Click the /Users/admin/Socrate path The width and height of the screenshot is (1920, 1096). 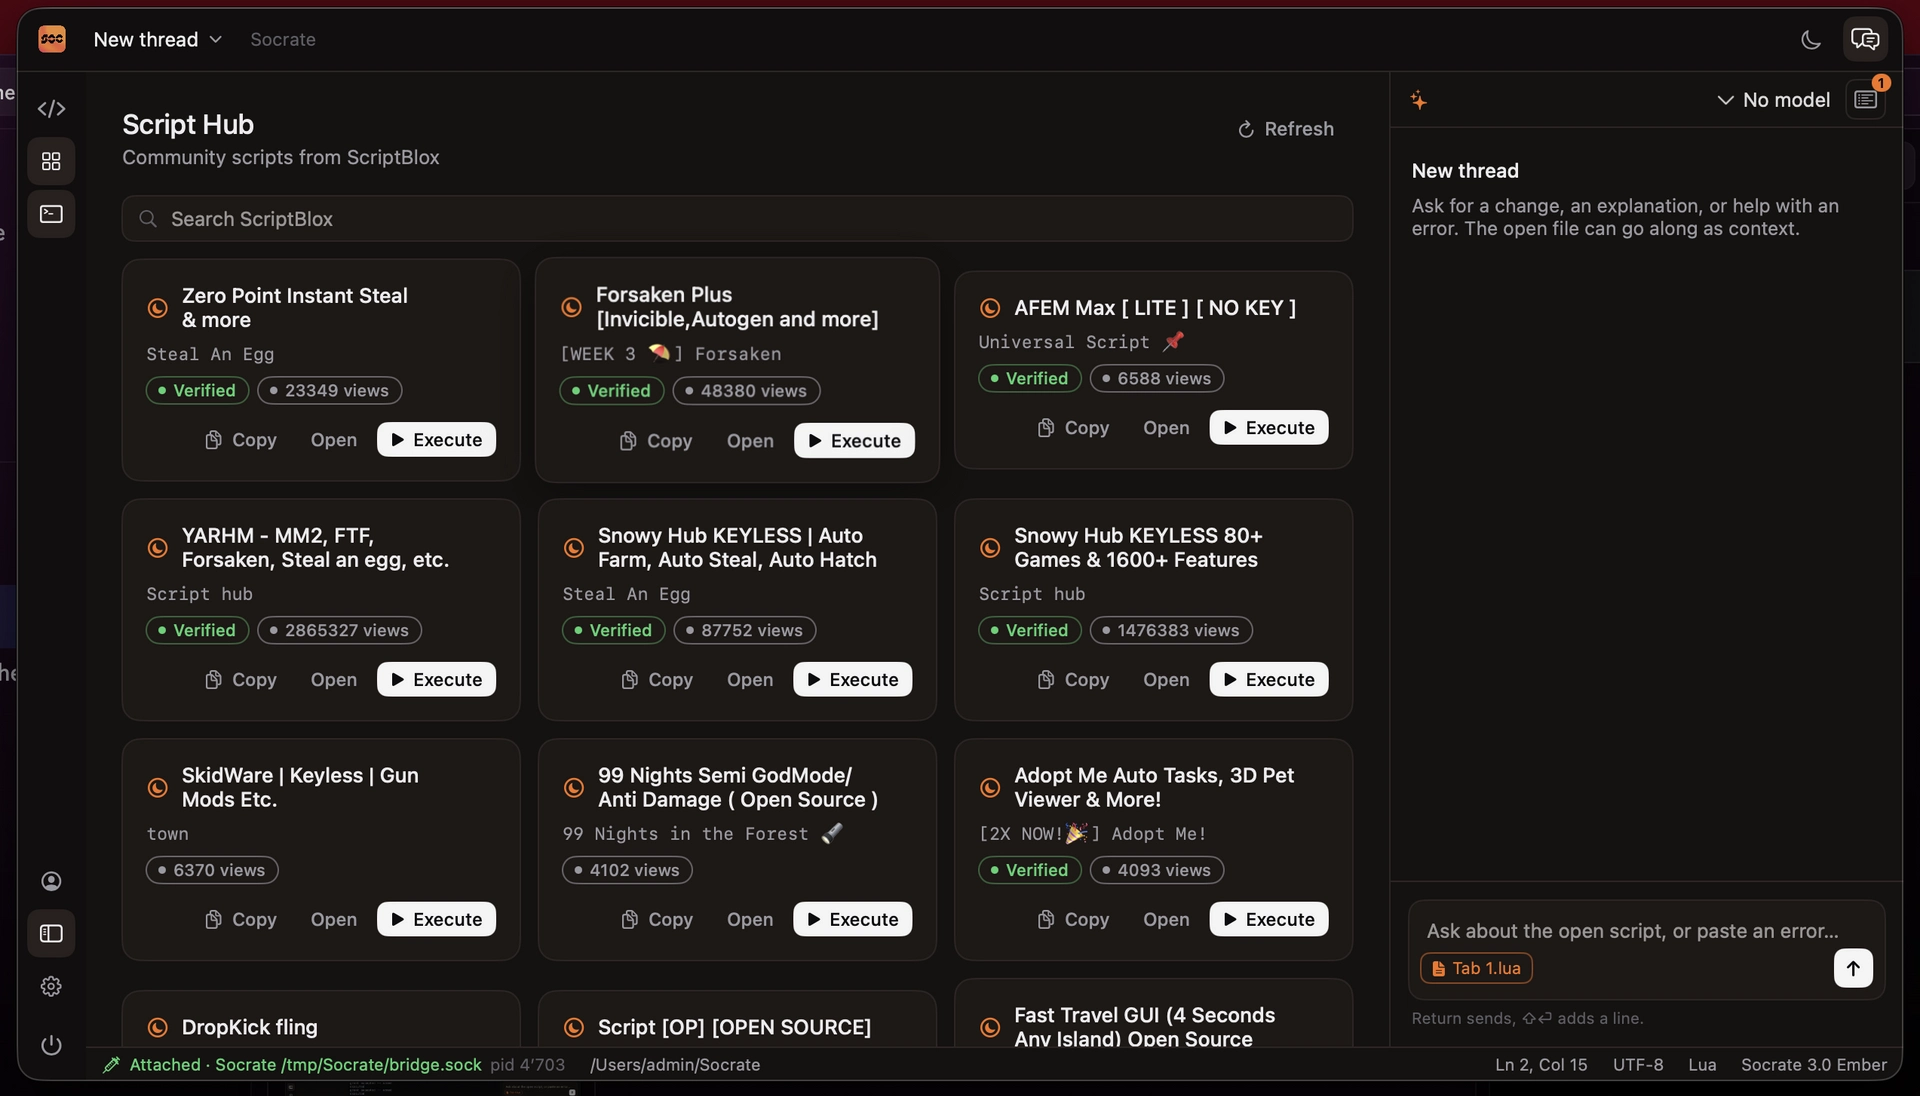675,1065
